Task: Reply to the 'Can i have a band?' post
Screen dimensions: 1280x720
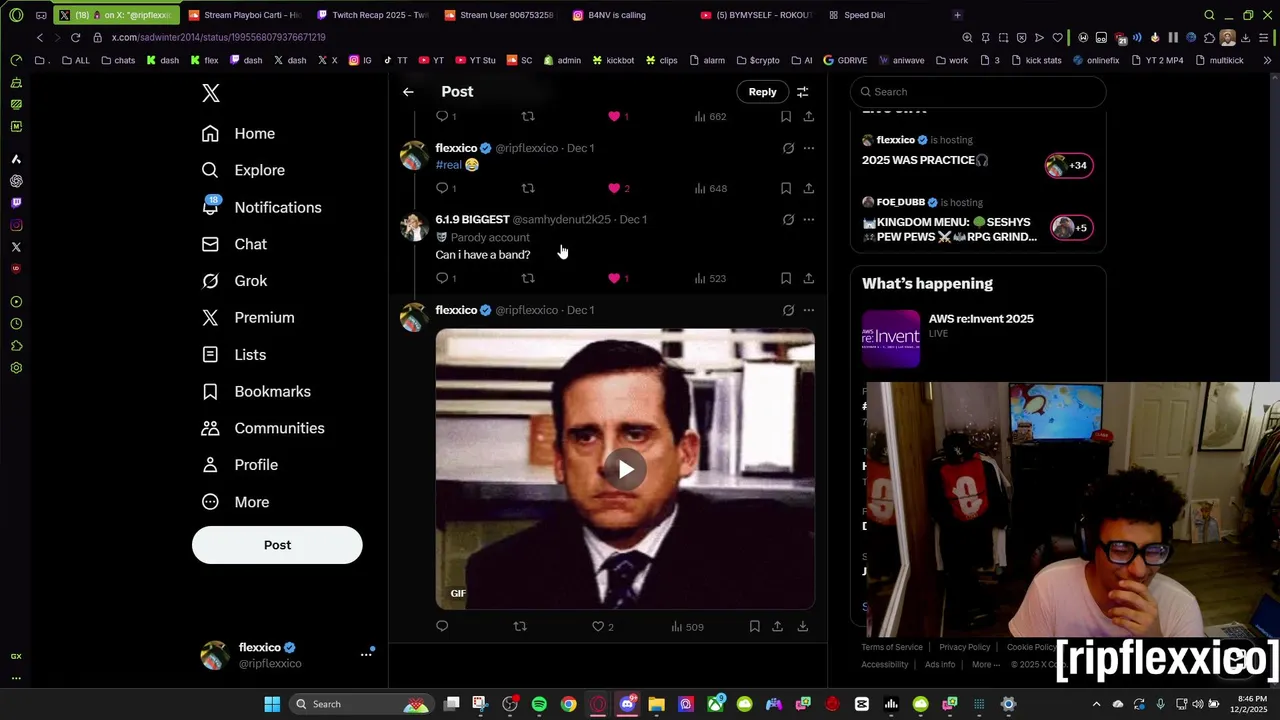Action: pyautogui.click(x=442, y=278)
